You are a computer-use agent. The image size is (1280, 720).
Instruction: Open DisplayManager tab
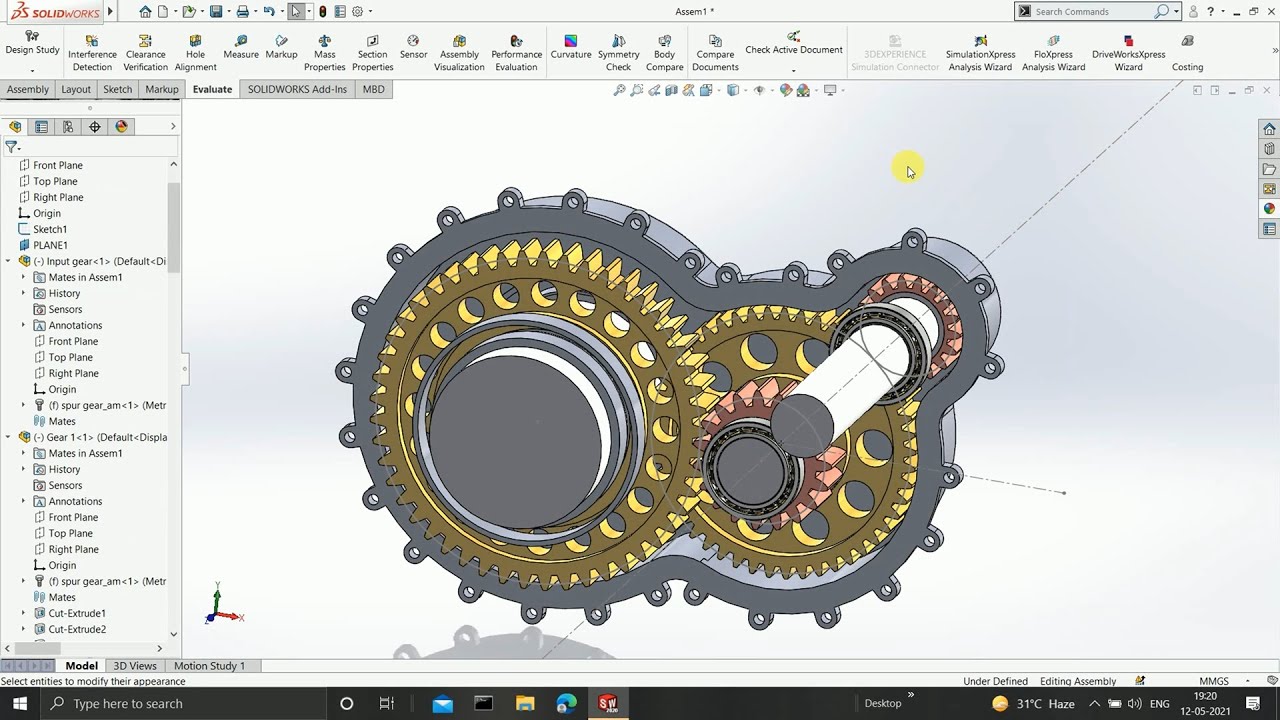(x=122, y=127)
